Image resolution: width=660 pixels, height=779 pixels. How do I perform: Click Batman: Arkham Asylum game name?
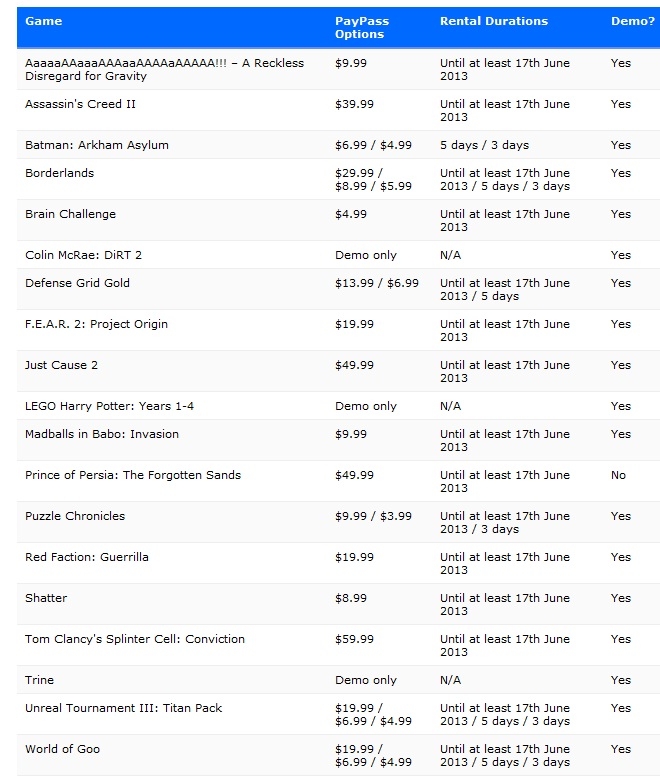coord(97,145)
